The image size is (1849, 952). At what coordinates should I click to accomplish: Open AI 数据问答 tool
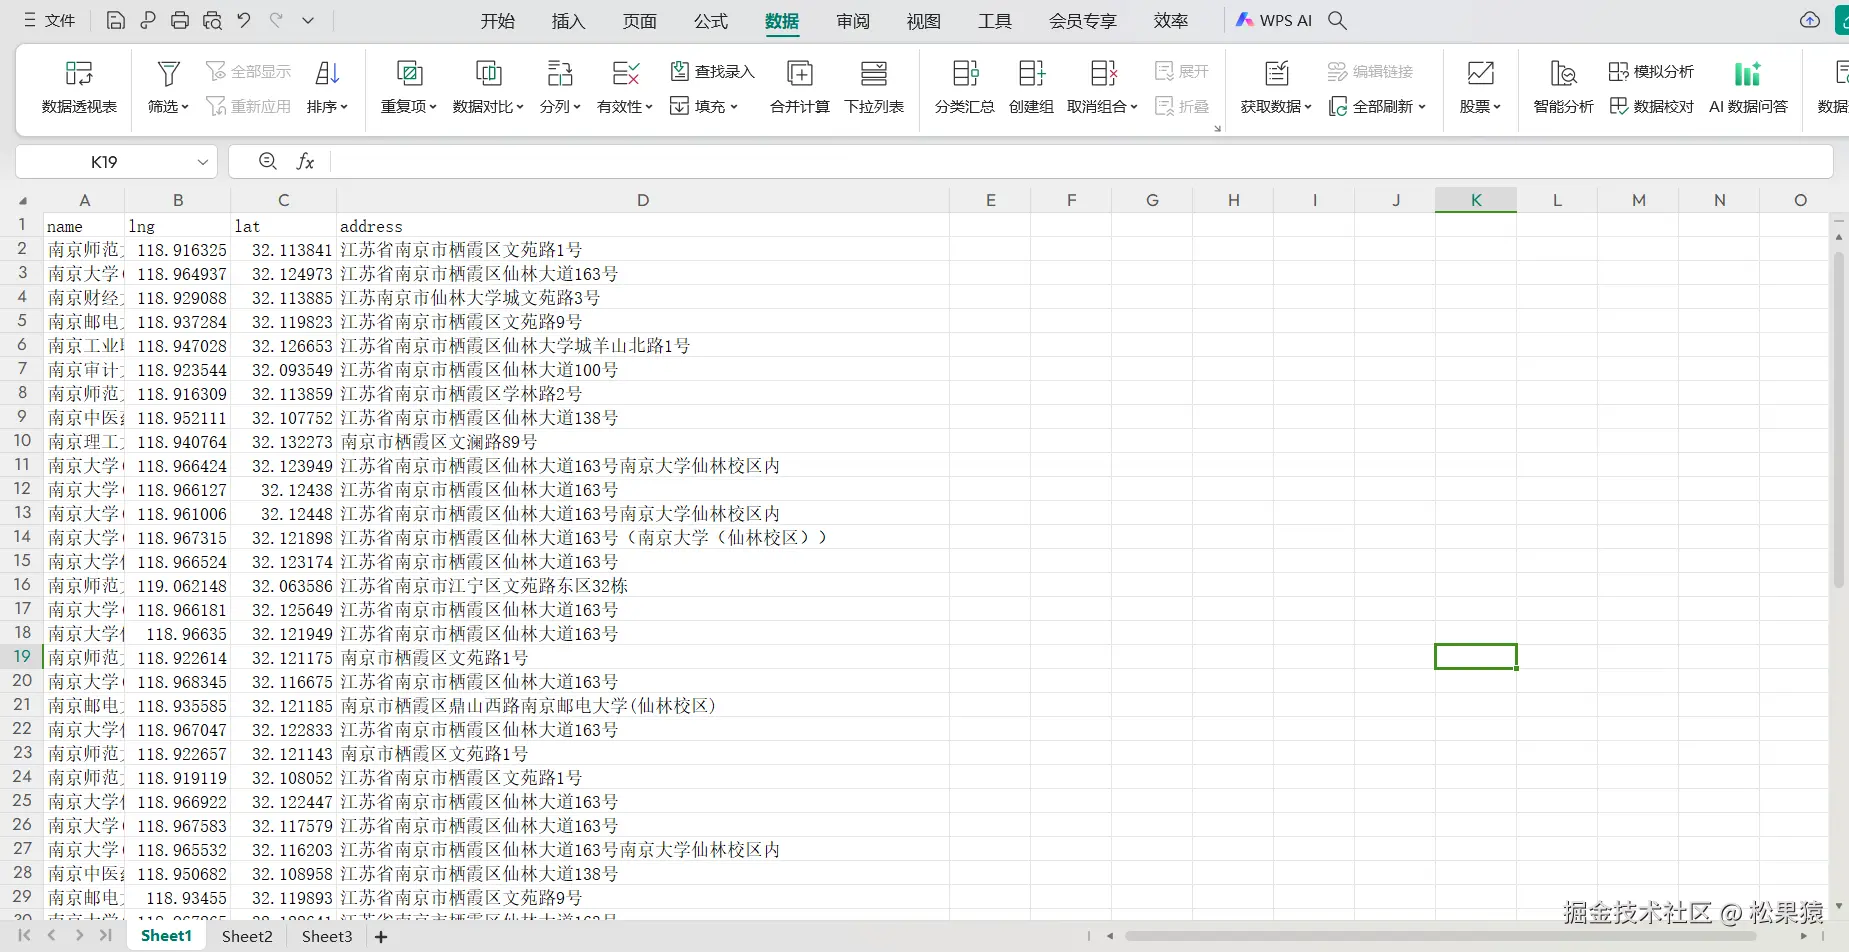click(x=1748, y=86)
